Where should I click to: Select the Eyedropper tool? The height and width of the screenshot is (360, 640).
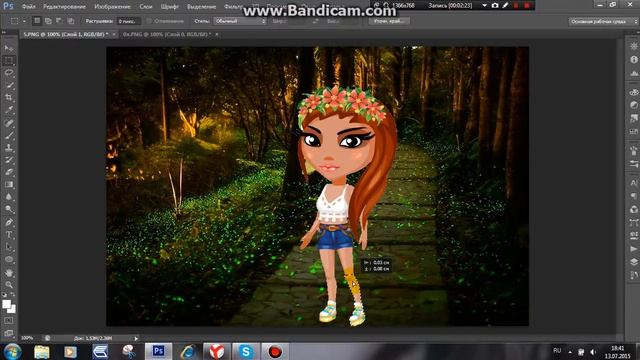point(9,110)
